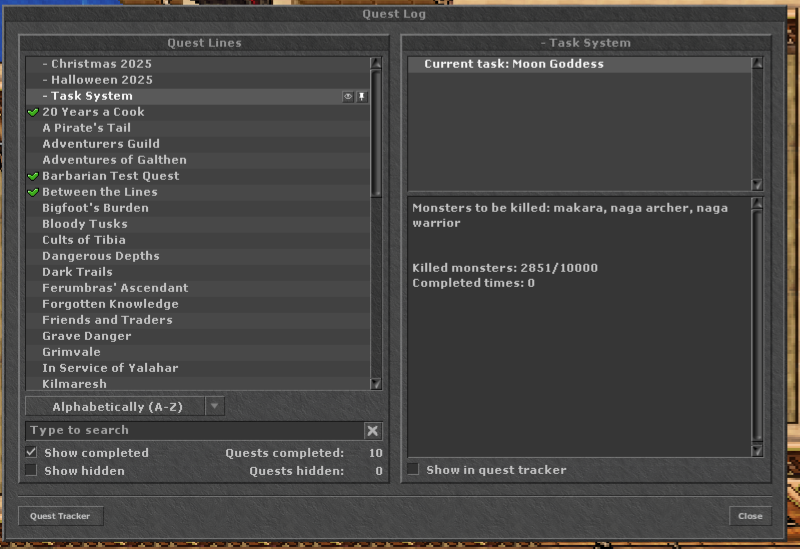Screen dimensions: 800x549
Task: Select Task System quest line
Action: click(x=198, y=96)
